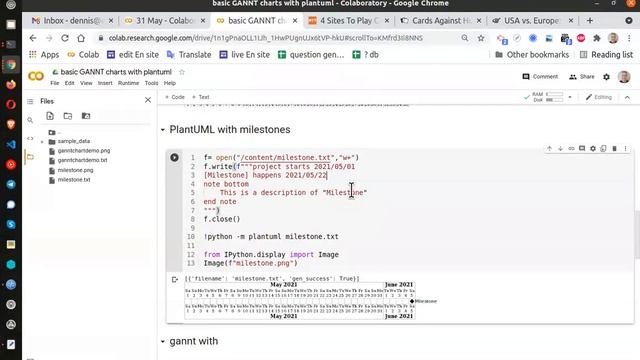Click the Chrome address bar URL
640x360 pixels.
265,38
